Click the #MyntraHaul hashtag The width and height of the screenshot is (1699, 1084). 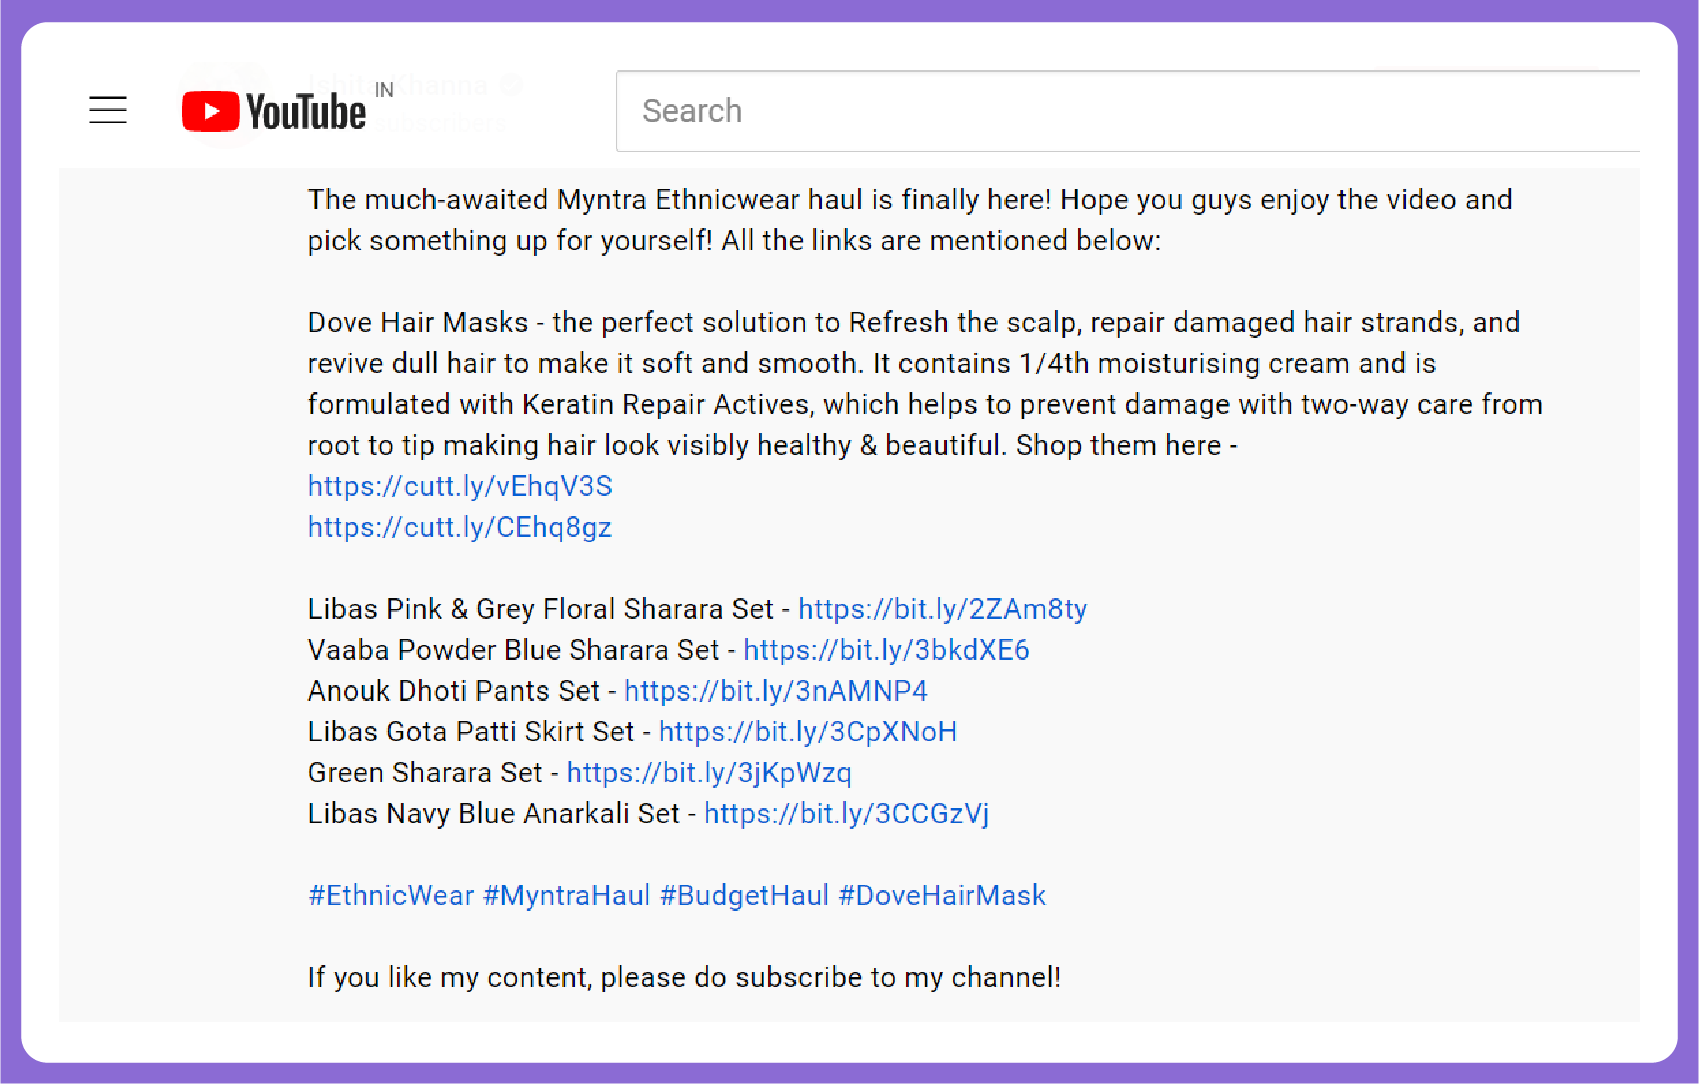tap(567, 895)
